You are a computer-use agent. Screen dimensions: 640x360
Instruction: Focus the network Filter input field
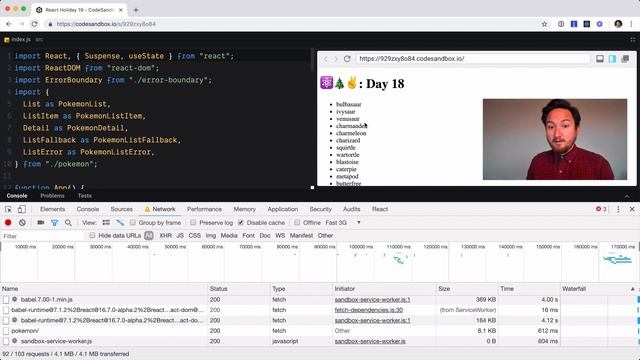tap(42, 236)
